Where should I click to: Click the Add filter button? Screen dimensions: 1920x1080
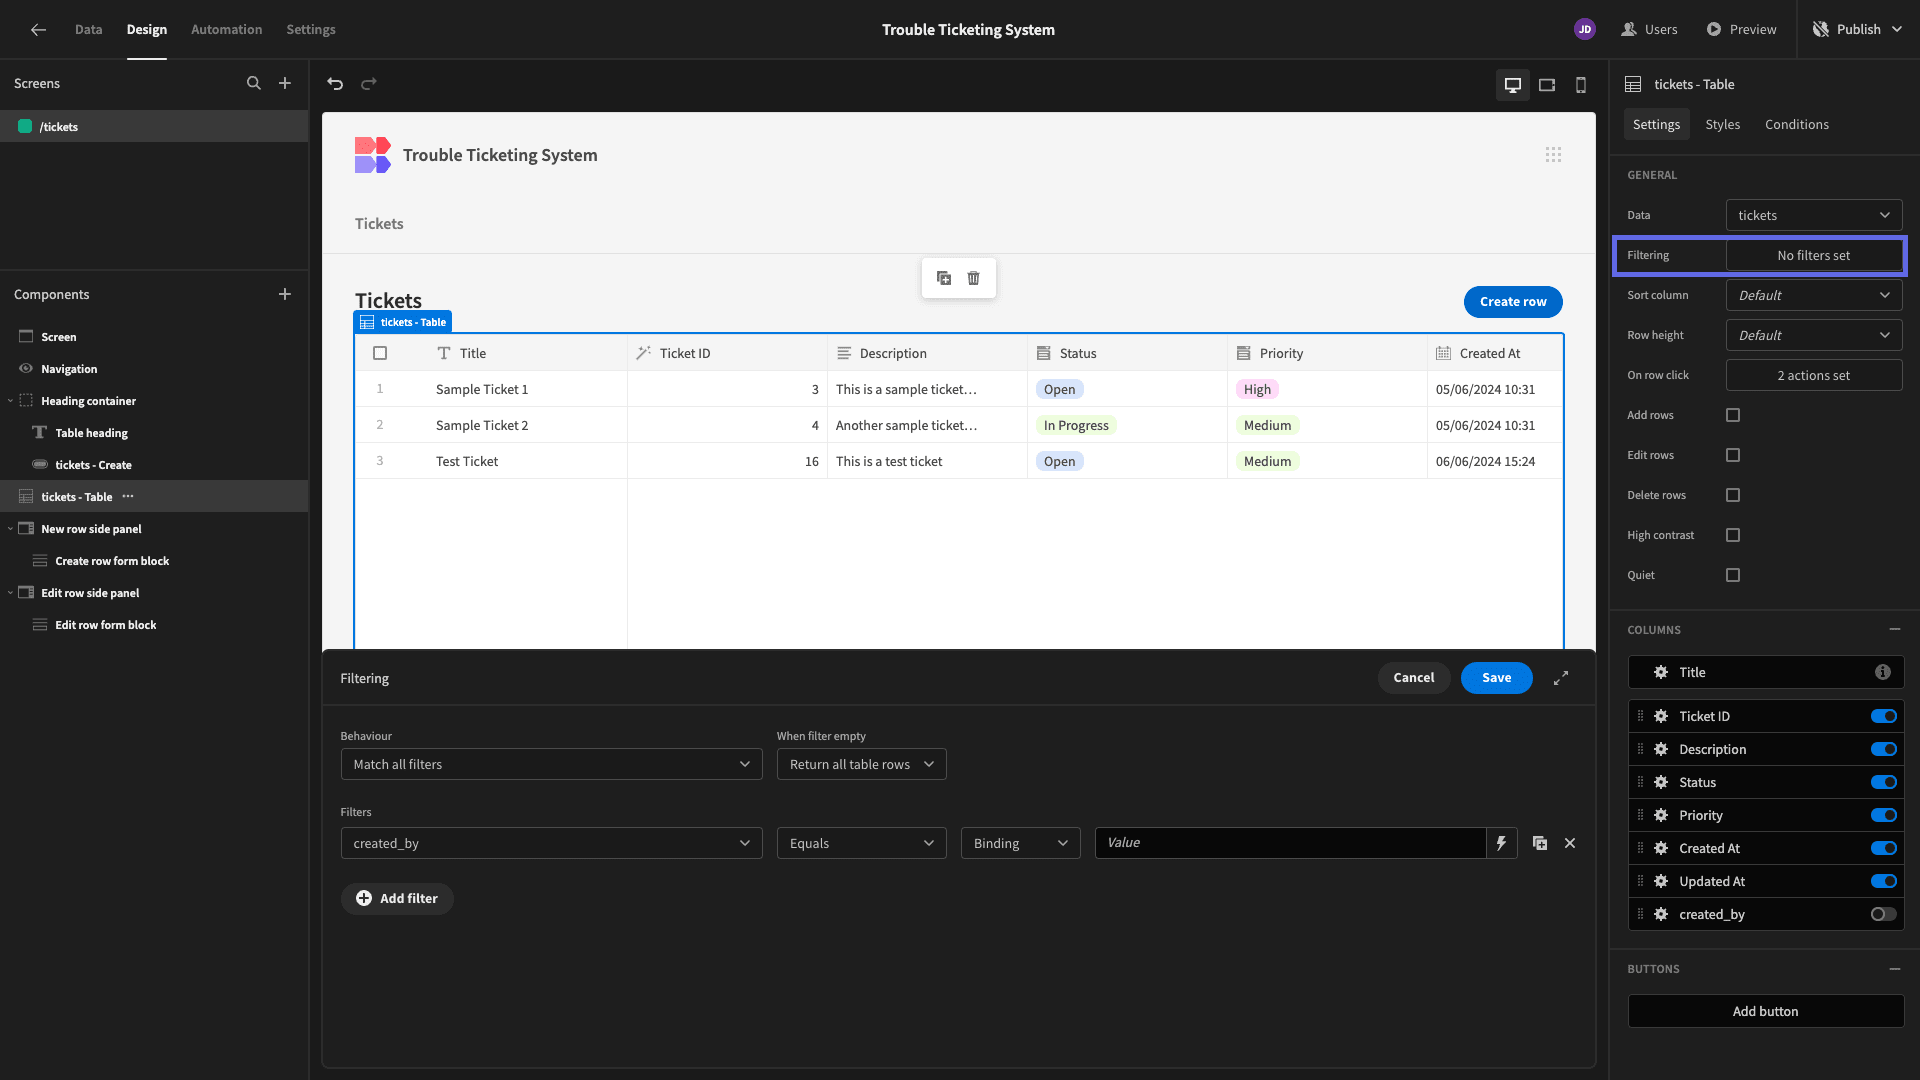point(397,899)
